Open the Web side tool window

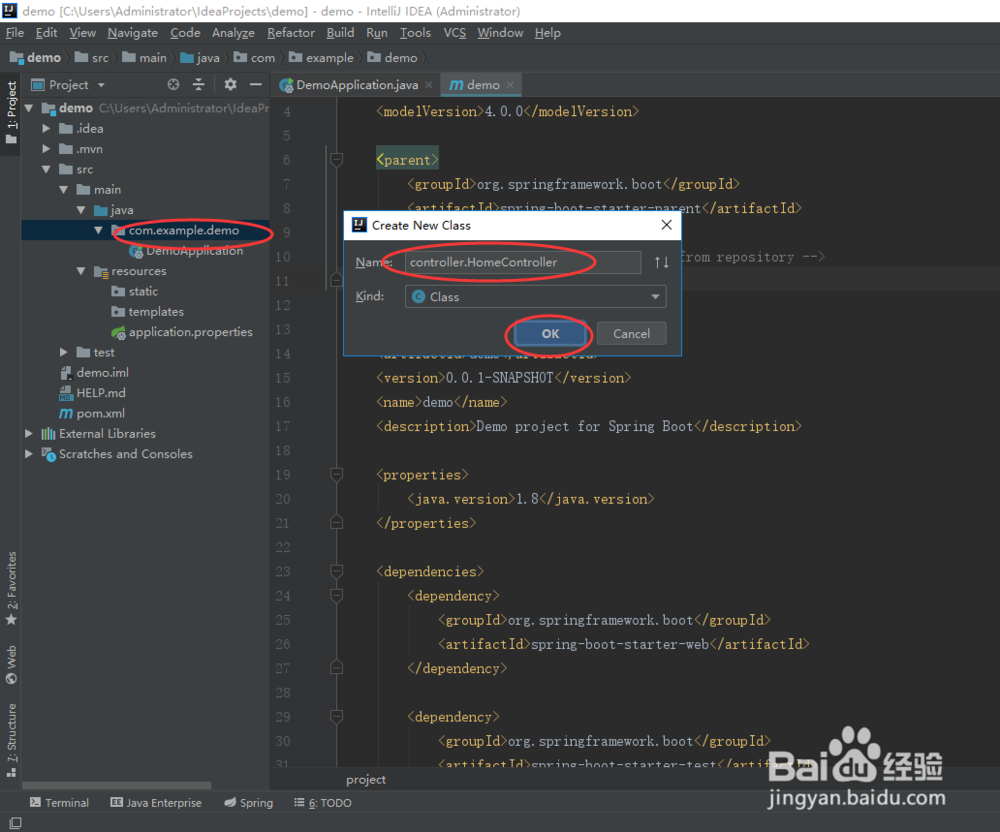coord(11,664)
